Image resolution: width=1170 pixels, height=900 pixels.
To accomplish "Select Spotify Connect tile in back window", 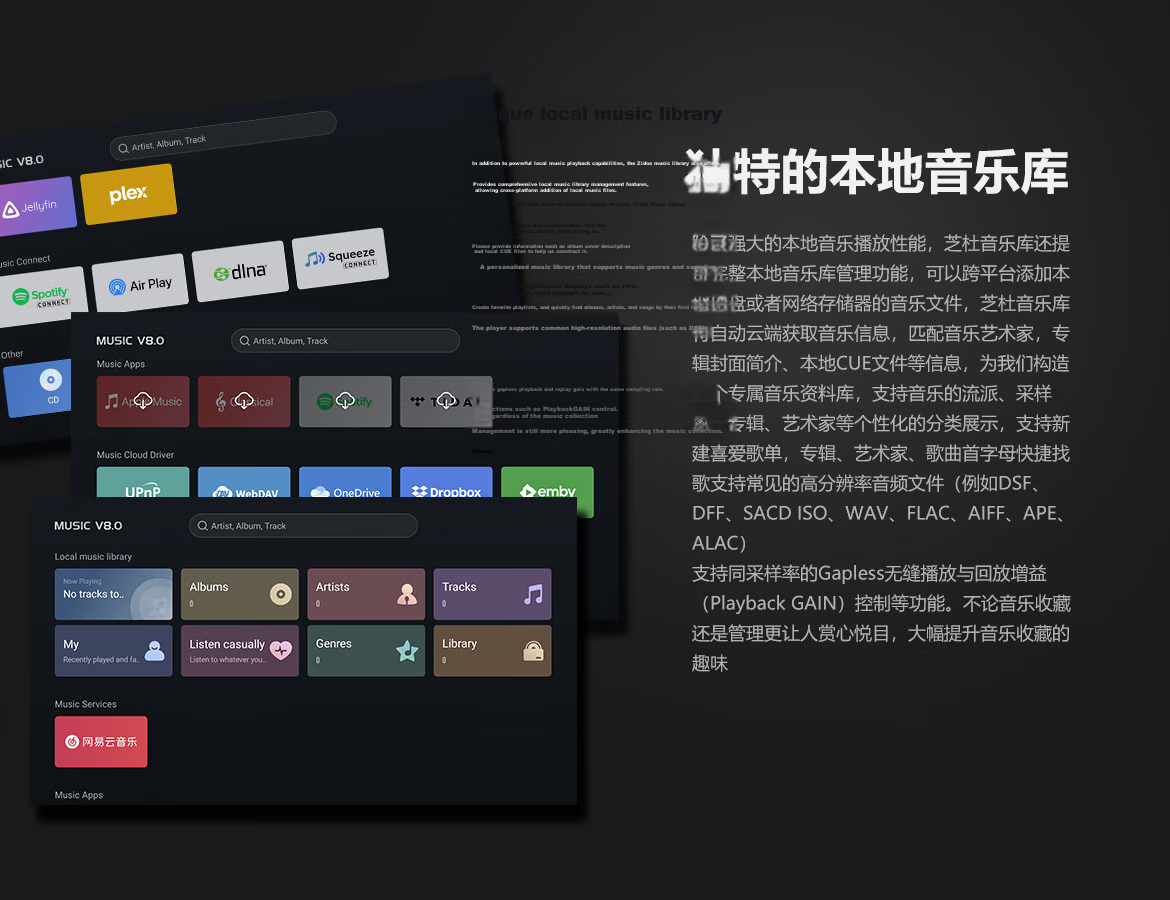I will point(43,297).
